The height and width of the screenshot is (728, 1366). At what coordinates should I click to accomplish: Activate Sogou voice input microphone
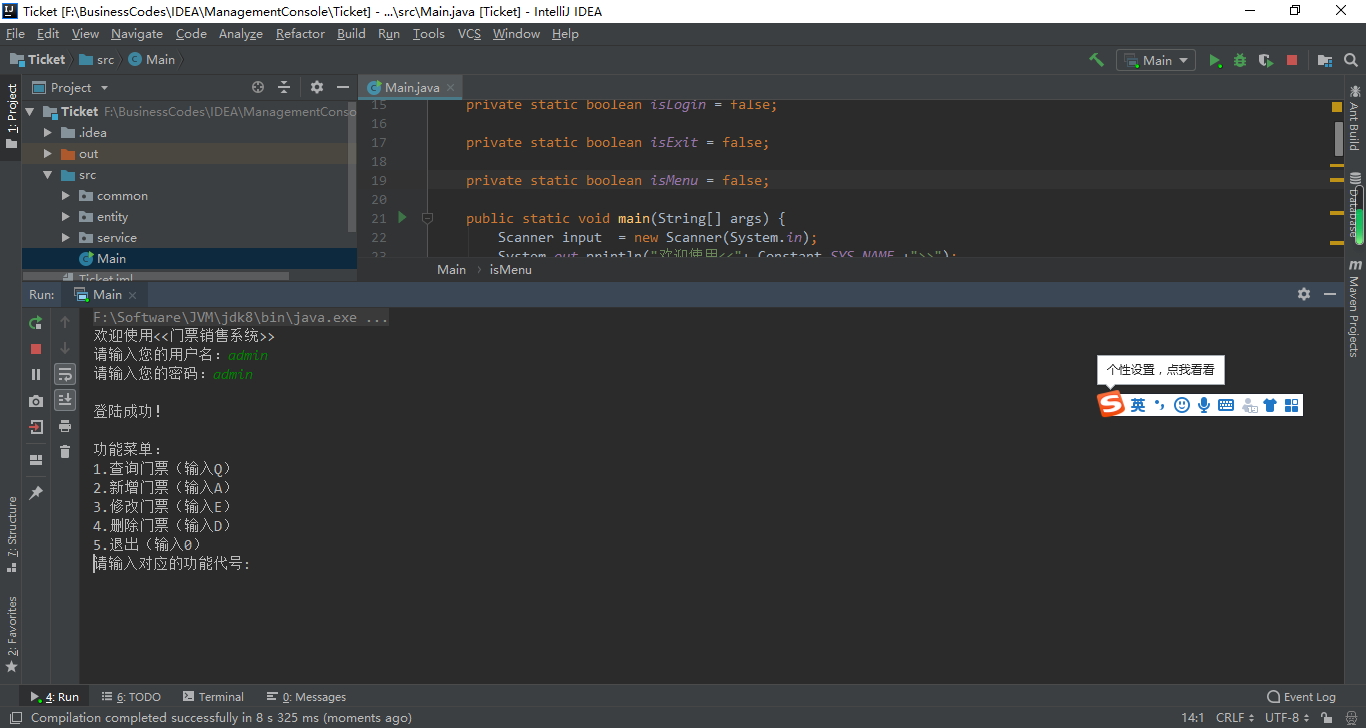pos(1204,405)
